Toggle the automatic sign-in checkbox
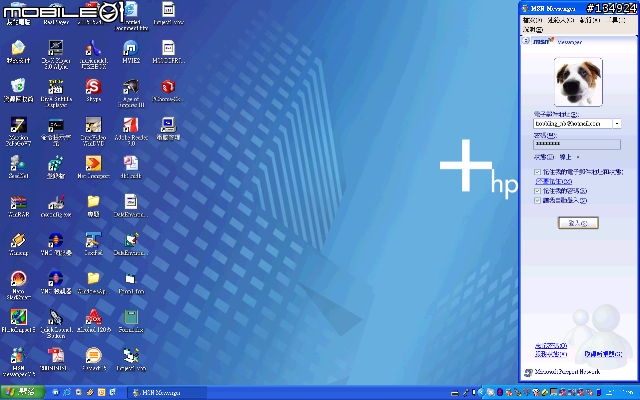 click(537, 200)
